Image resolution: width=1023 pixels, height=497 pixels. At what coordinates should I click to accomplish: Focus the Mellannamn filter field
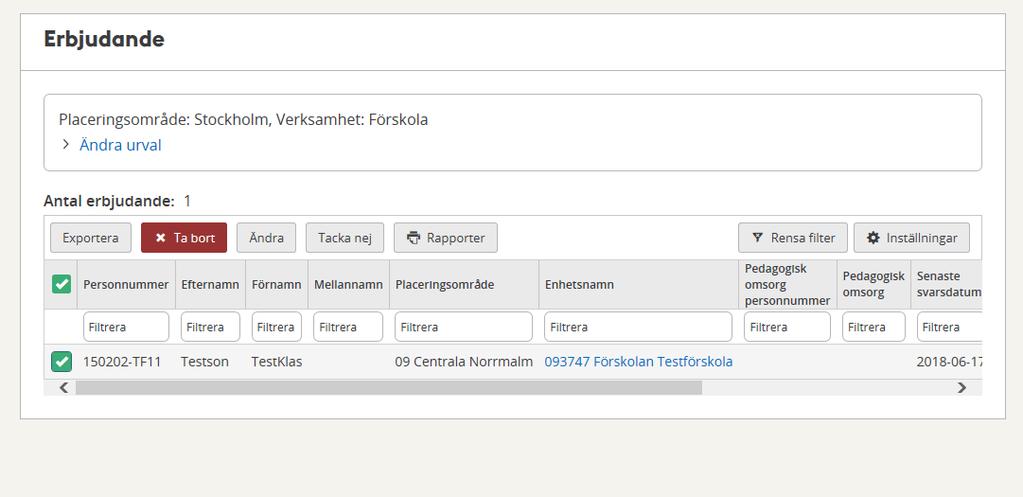[348, 327]
